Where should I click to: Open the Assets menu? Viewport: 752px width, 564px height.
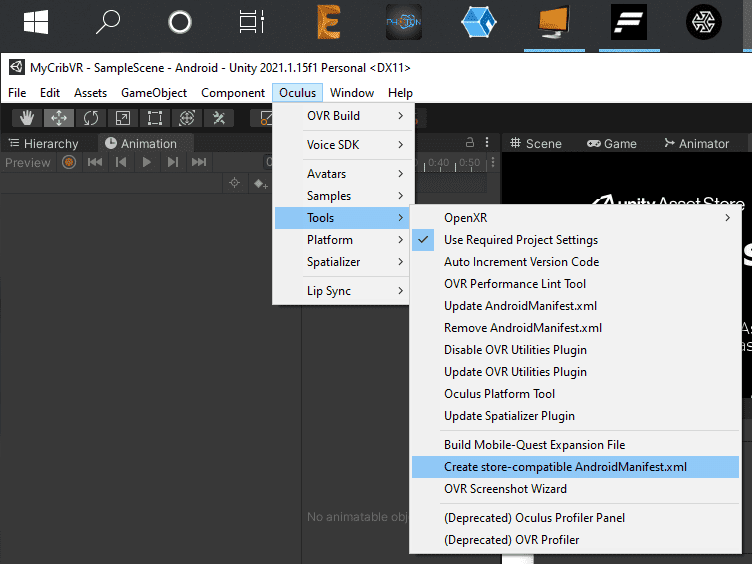tap(90, 93)
